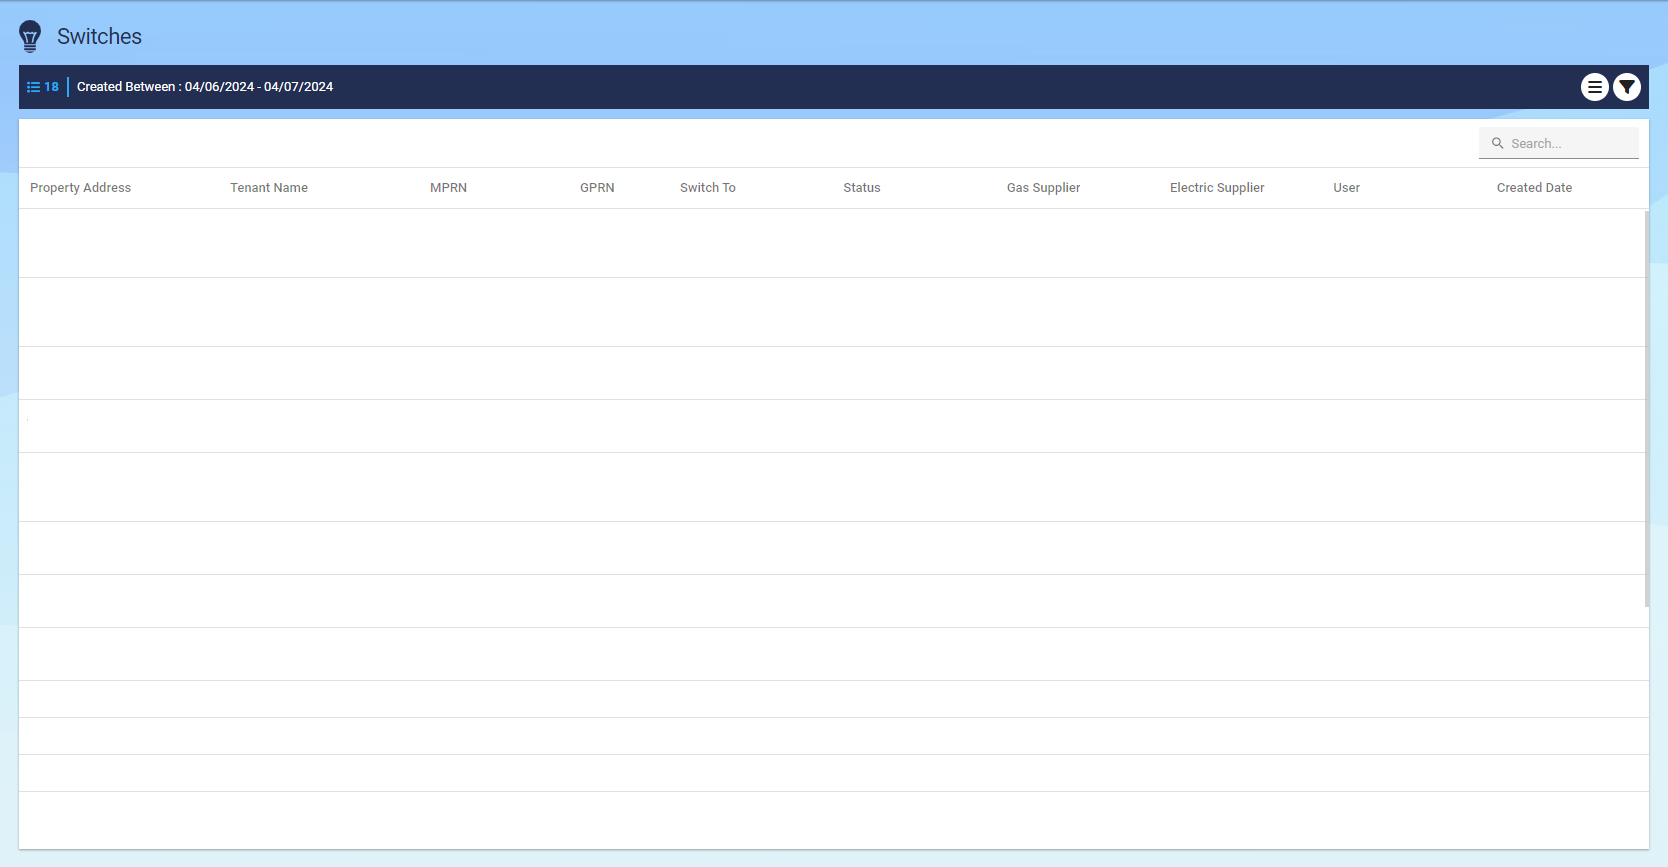The height and width of the screenshot is (867, 1668).
Task: Open the funnel filter icon
Action: (x=1627, y=87)
